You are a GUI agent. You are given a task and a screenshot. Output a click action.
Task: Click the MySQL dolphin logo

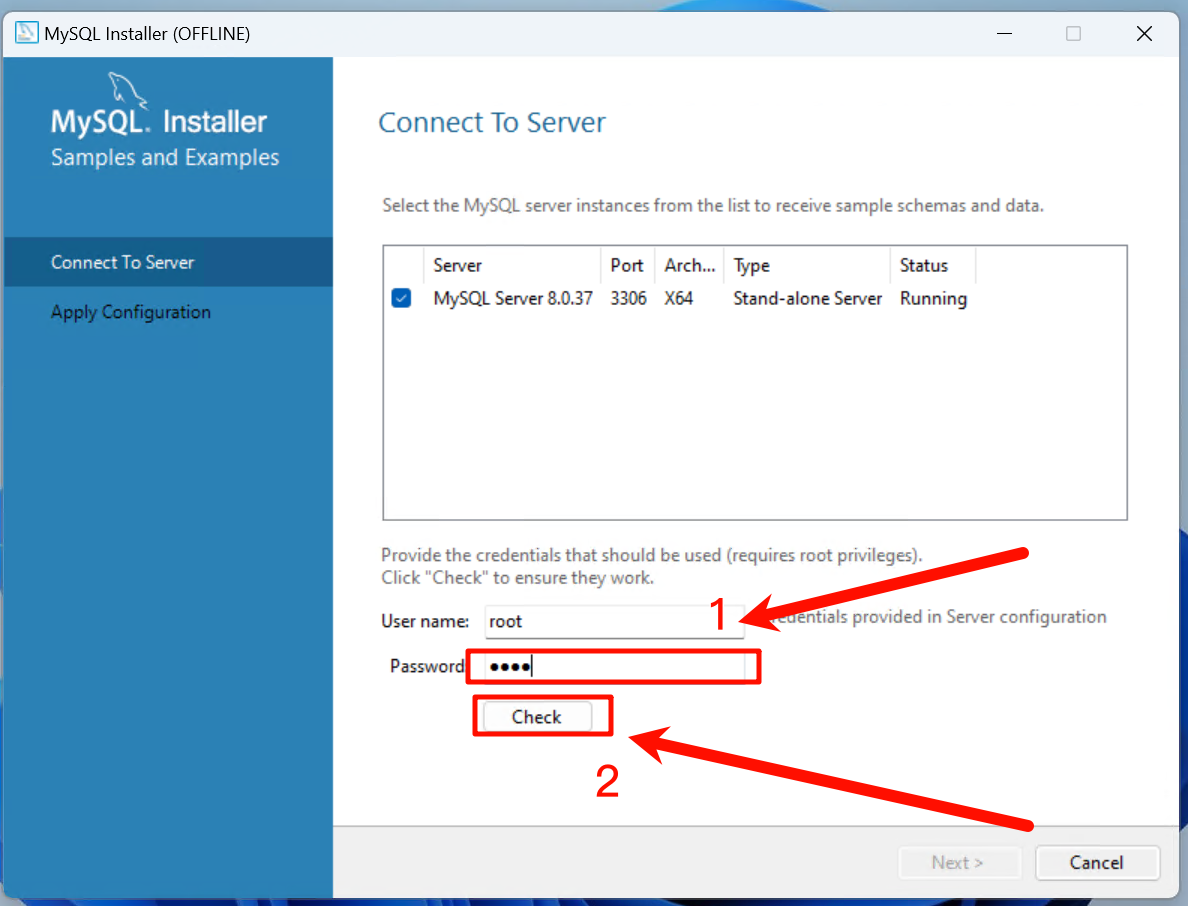pyautogui.click(x=127, y=90)
